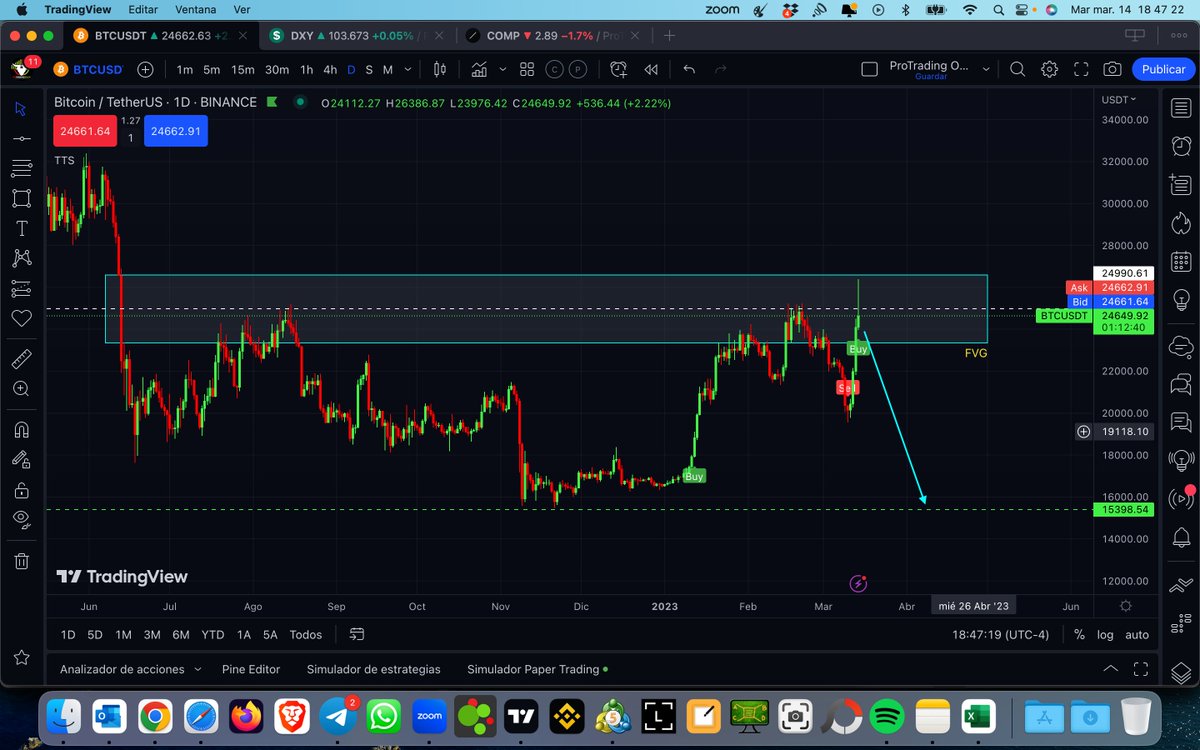The height and width of the screenshot is (750, 1200).
Task: Start bar replay mode
Action: [651, 69]
